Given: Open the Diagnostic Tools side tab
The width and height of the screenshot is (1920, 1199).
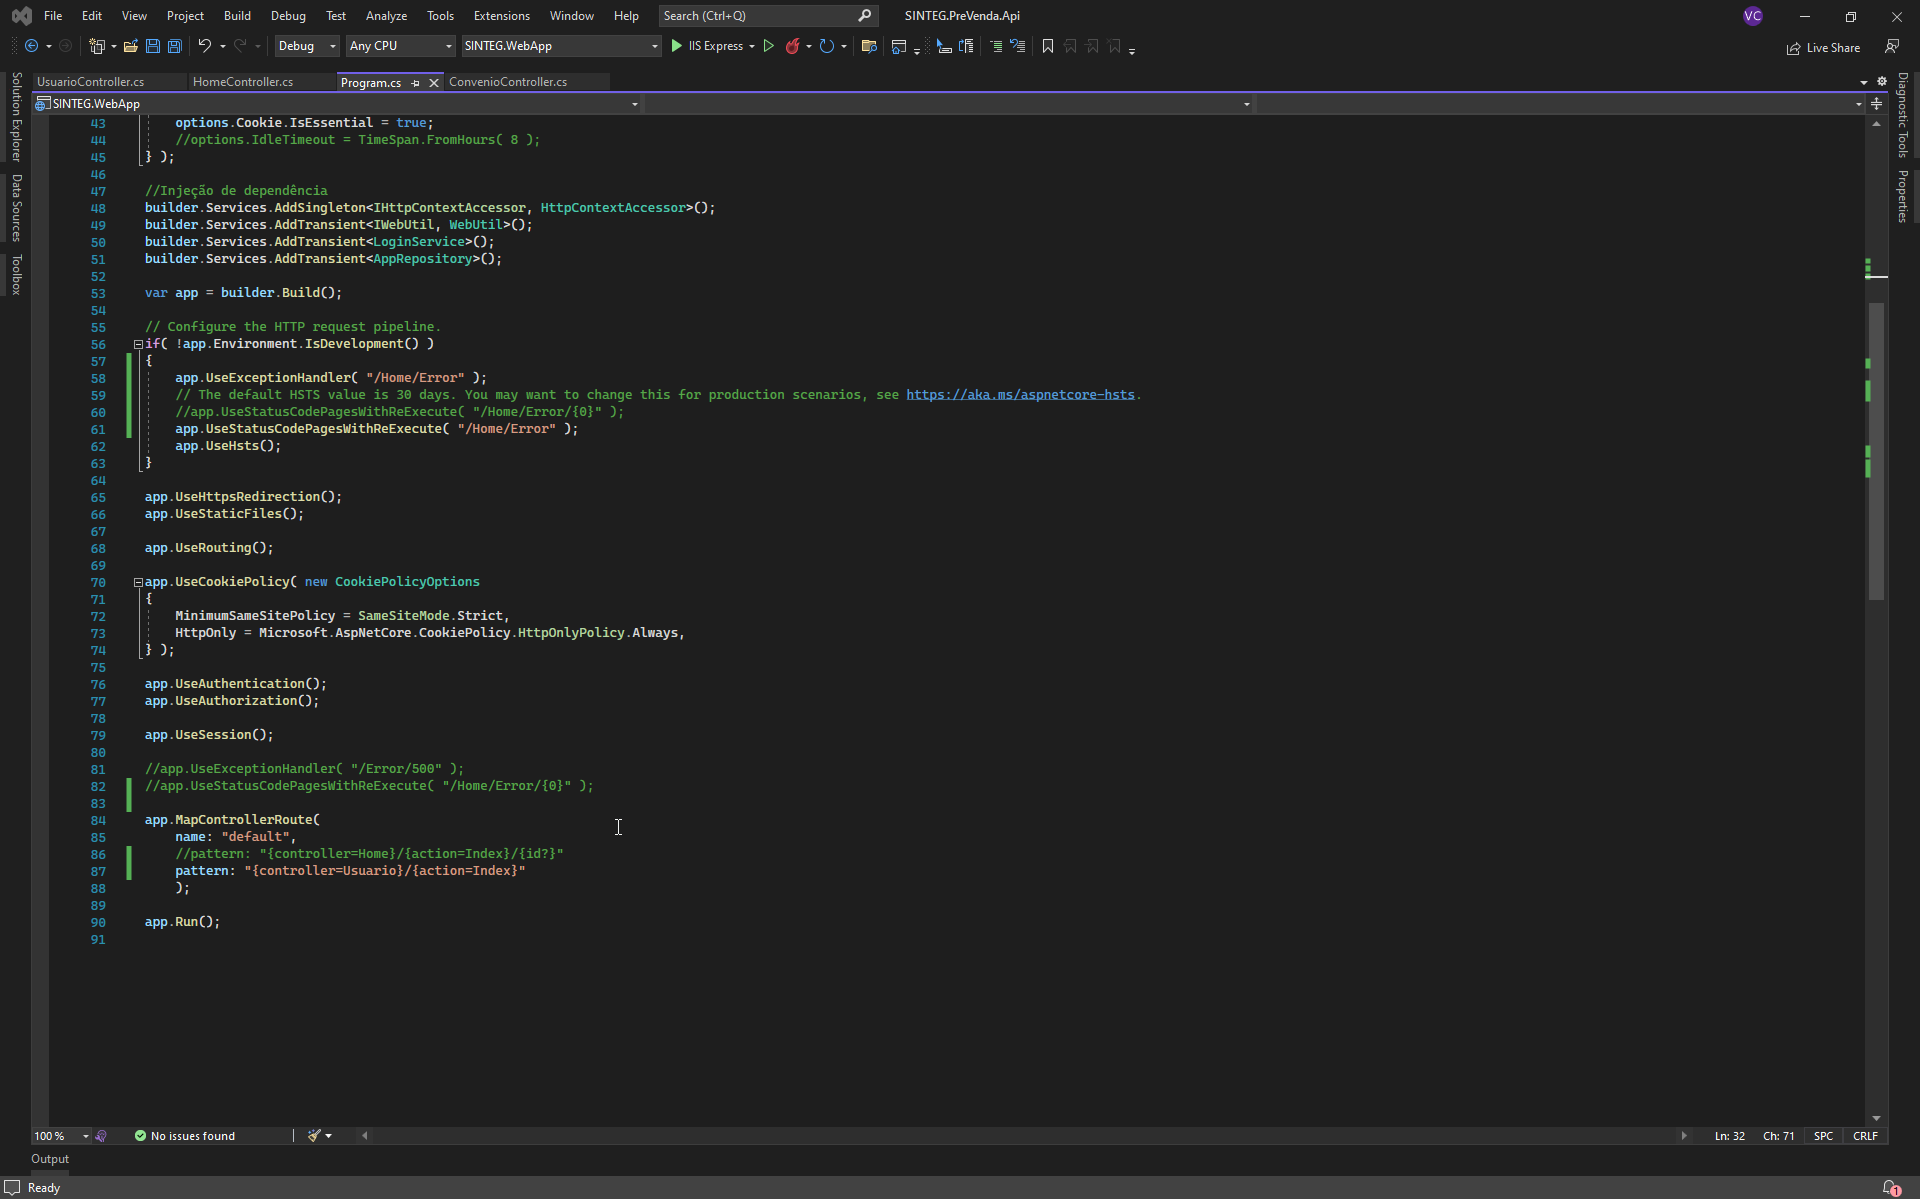Looking at the screenshot, I should pos(1902,114).
